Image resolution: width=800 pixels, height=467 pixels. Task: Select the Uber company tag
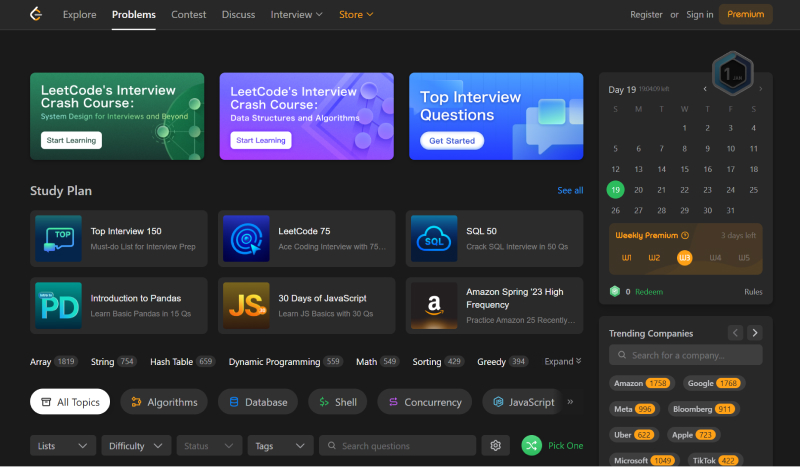pos(634,435)
